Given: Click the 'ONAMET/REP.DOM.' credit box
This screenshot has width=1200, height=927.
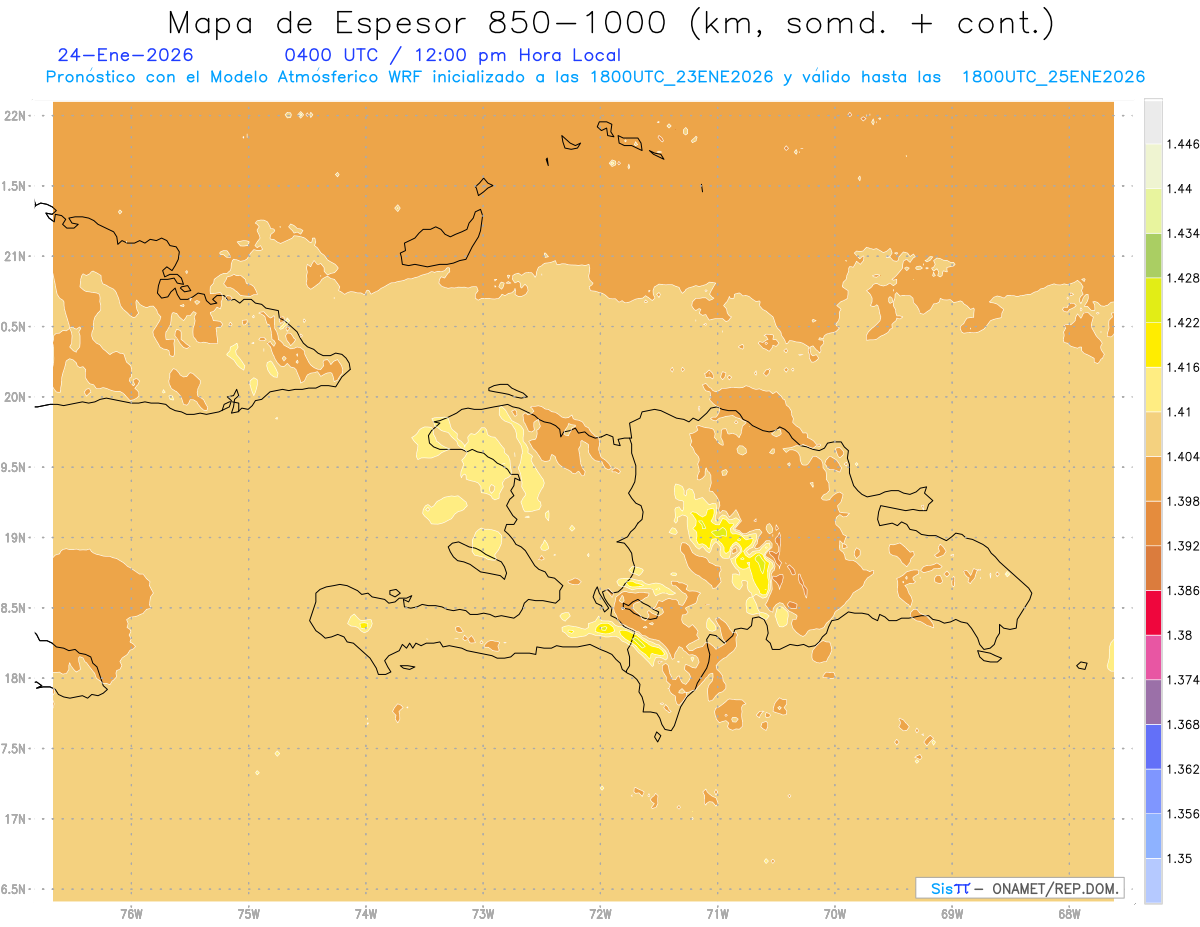Looking at the screenshot, I should point(1019,888).
